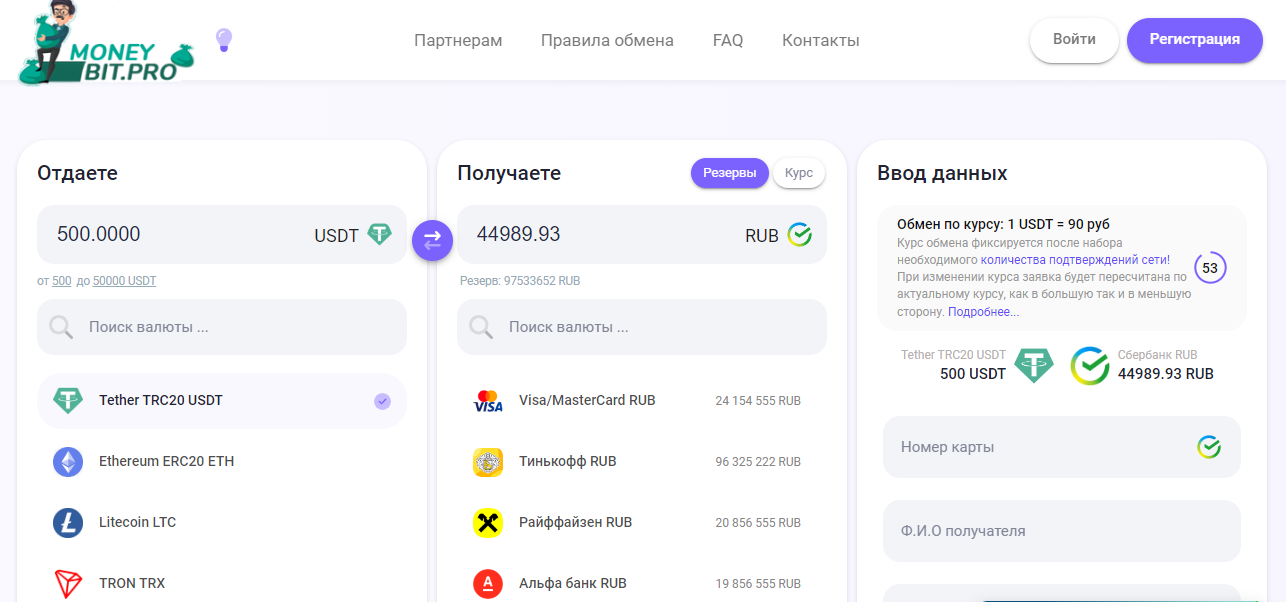Switch to the Резервы tab

tap(730, 172)
